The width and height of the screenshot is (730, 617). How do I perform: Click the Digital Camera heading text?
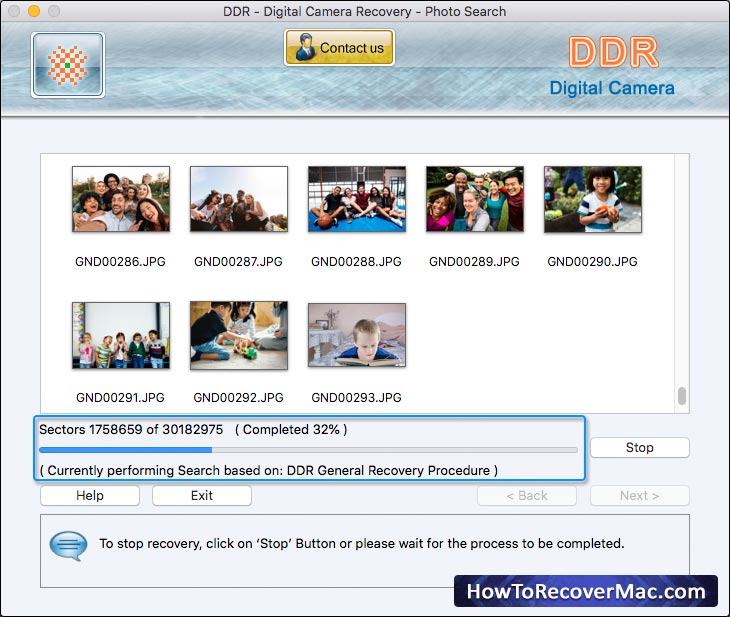click(x=612, y=88)
